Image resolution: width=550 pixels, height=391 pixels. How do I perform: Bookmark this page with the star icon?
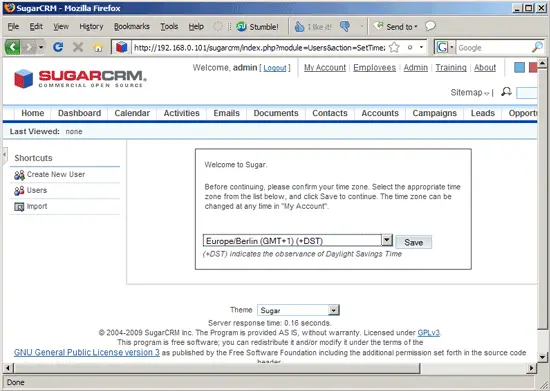point(394,47)
